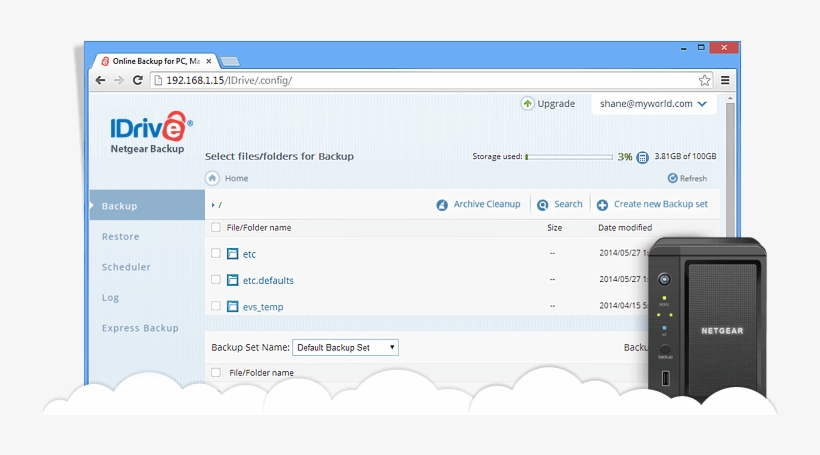Sort by File/Folder name column header
This screenshot has width=820, height=455.
coord(259,228)
